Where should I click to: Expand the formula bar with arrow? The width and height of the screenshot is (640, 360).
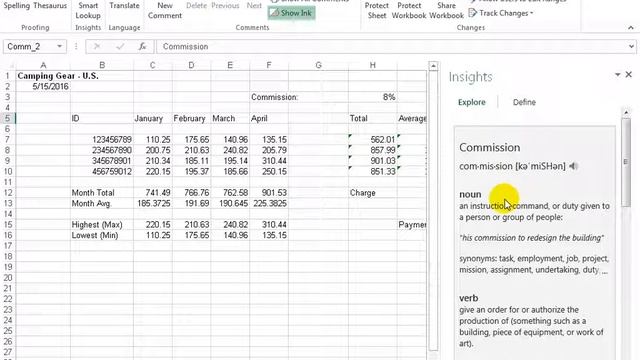coord(631,47)
